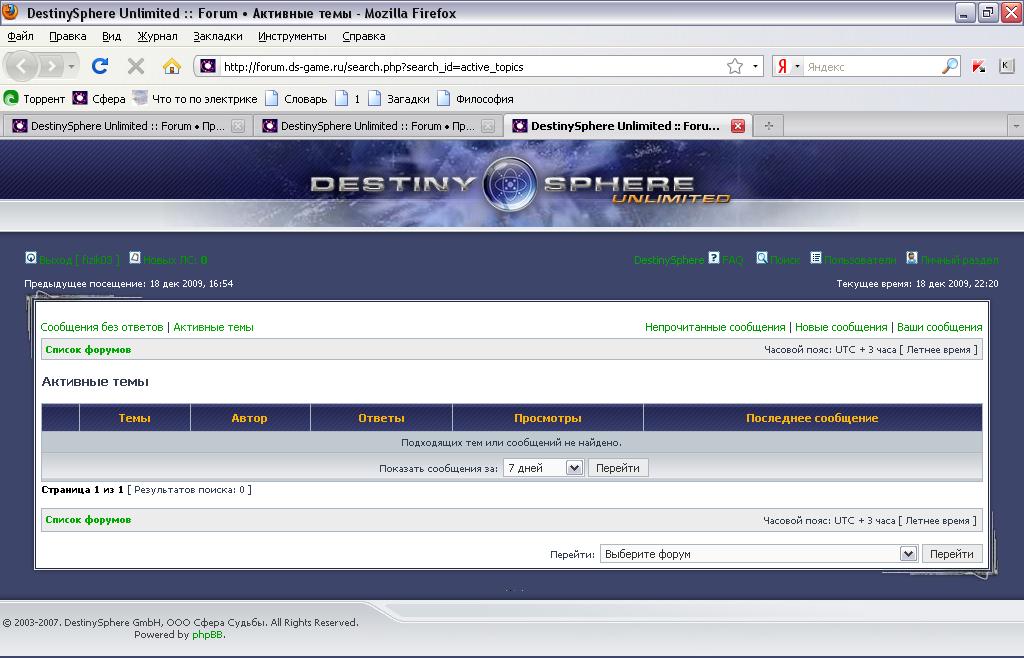This screenshot has height=658, width=1024.
Task: Click the bookmark star in address bar
Action: 734,67
